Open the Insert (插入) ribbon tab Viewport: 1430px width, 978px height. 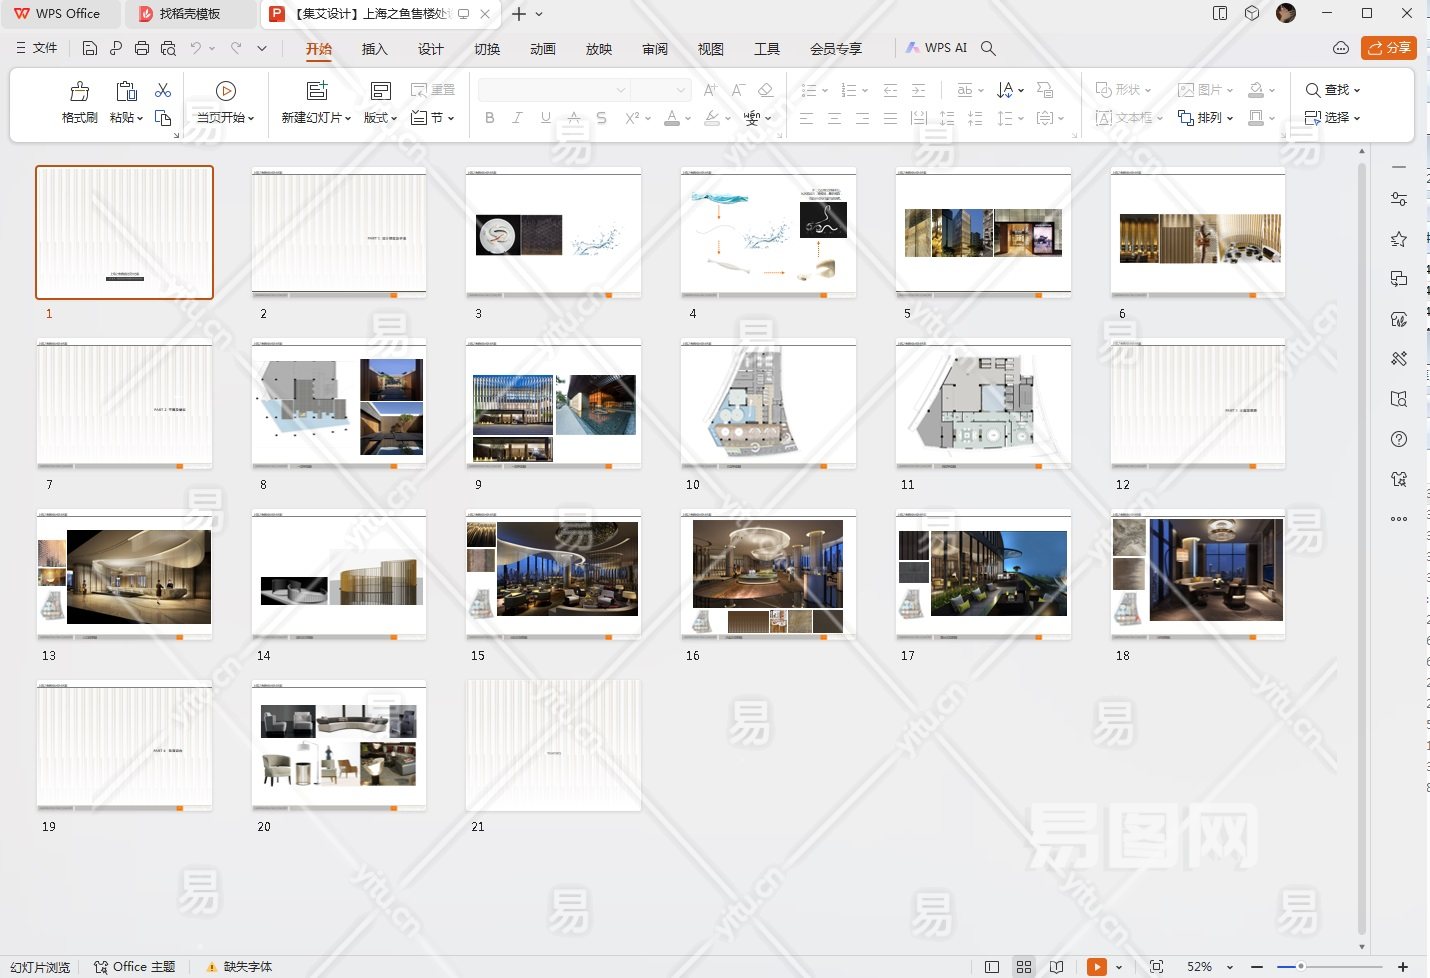374,49
